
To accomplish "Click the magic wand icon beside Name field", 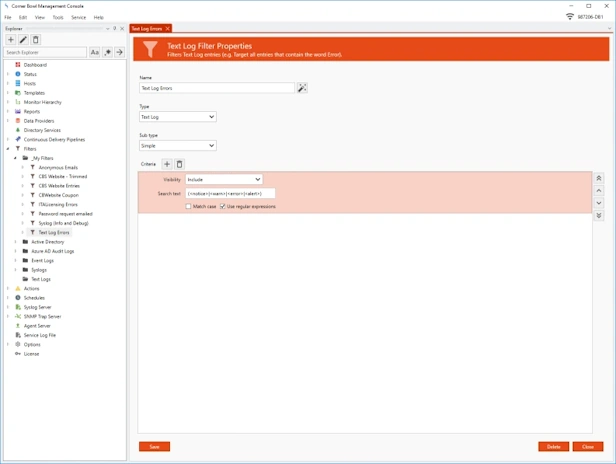I will tap(302, 88).
